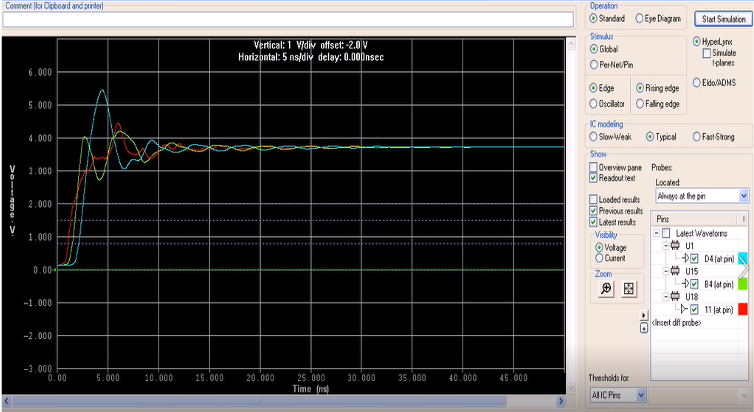
Task: Click the U1 component chip icon
Action: pyautogui.click(x=675, y=246)
